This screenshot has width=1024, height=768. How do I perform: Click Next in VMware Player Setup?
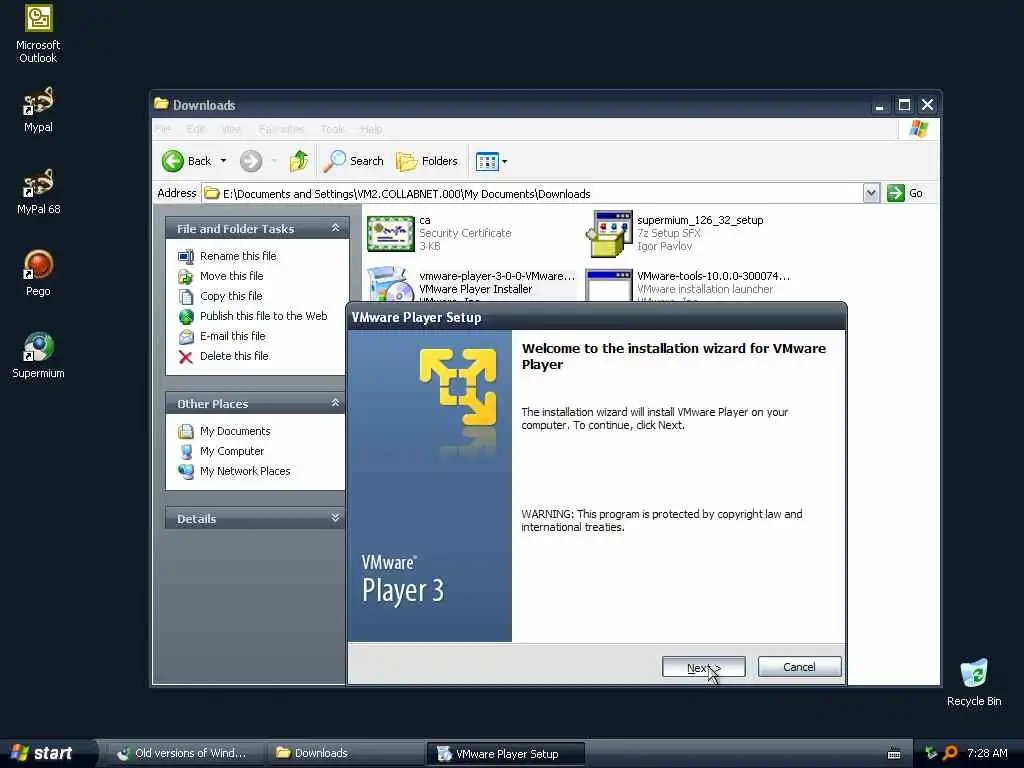703,667
